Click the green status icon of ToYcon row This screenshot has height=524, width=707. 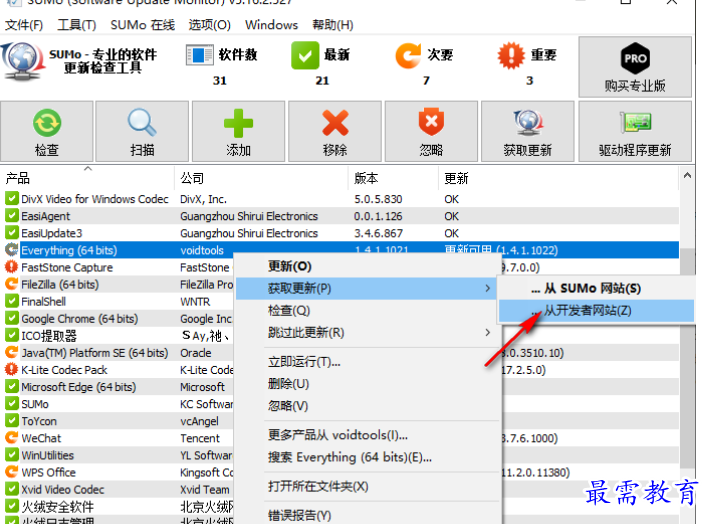[x=12, y=421]
